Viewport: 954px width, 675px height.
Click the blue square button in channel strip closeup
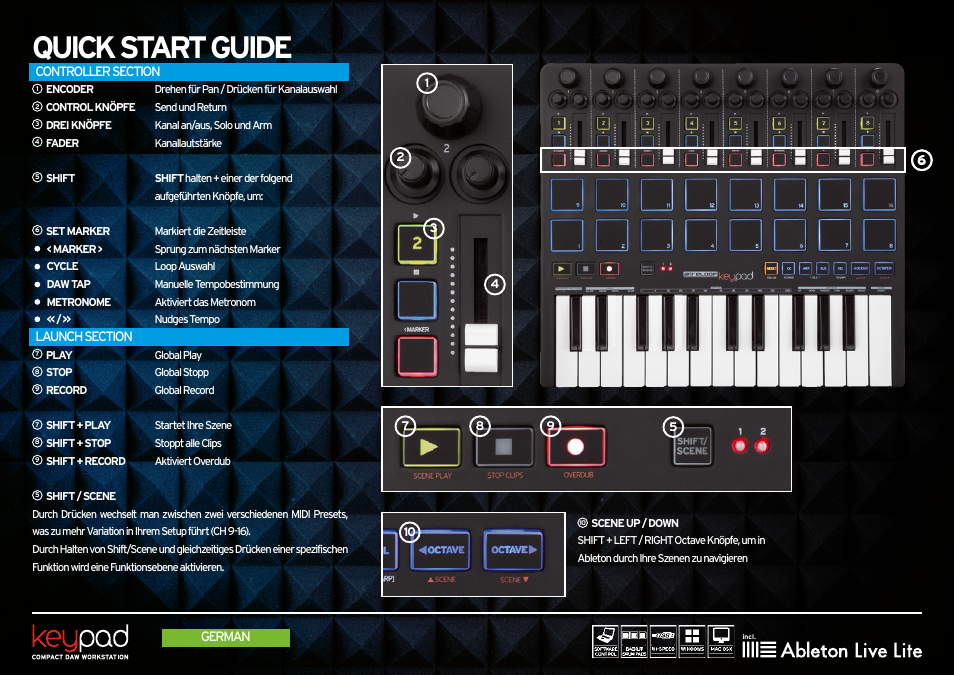(x=417, y=300)
